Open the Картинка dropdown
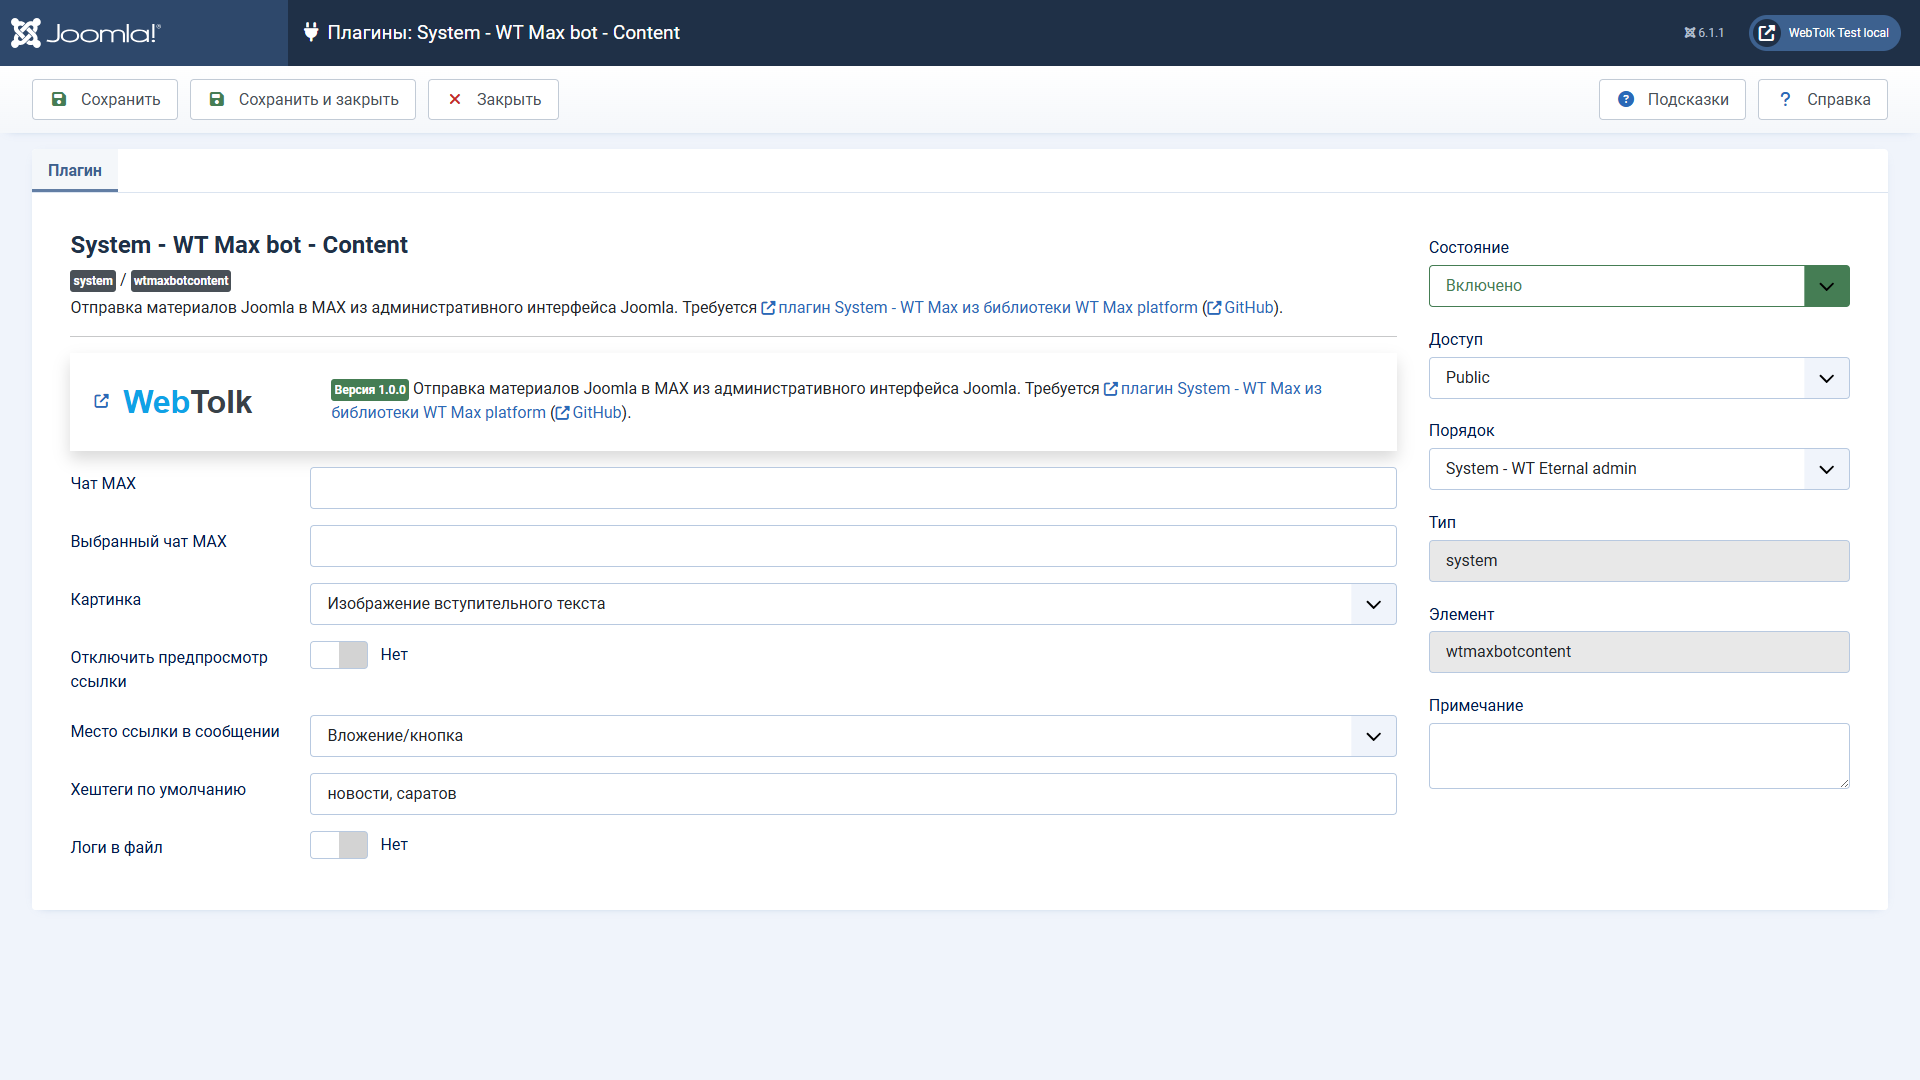 853,604
